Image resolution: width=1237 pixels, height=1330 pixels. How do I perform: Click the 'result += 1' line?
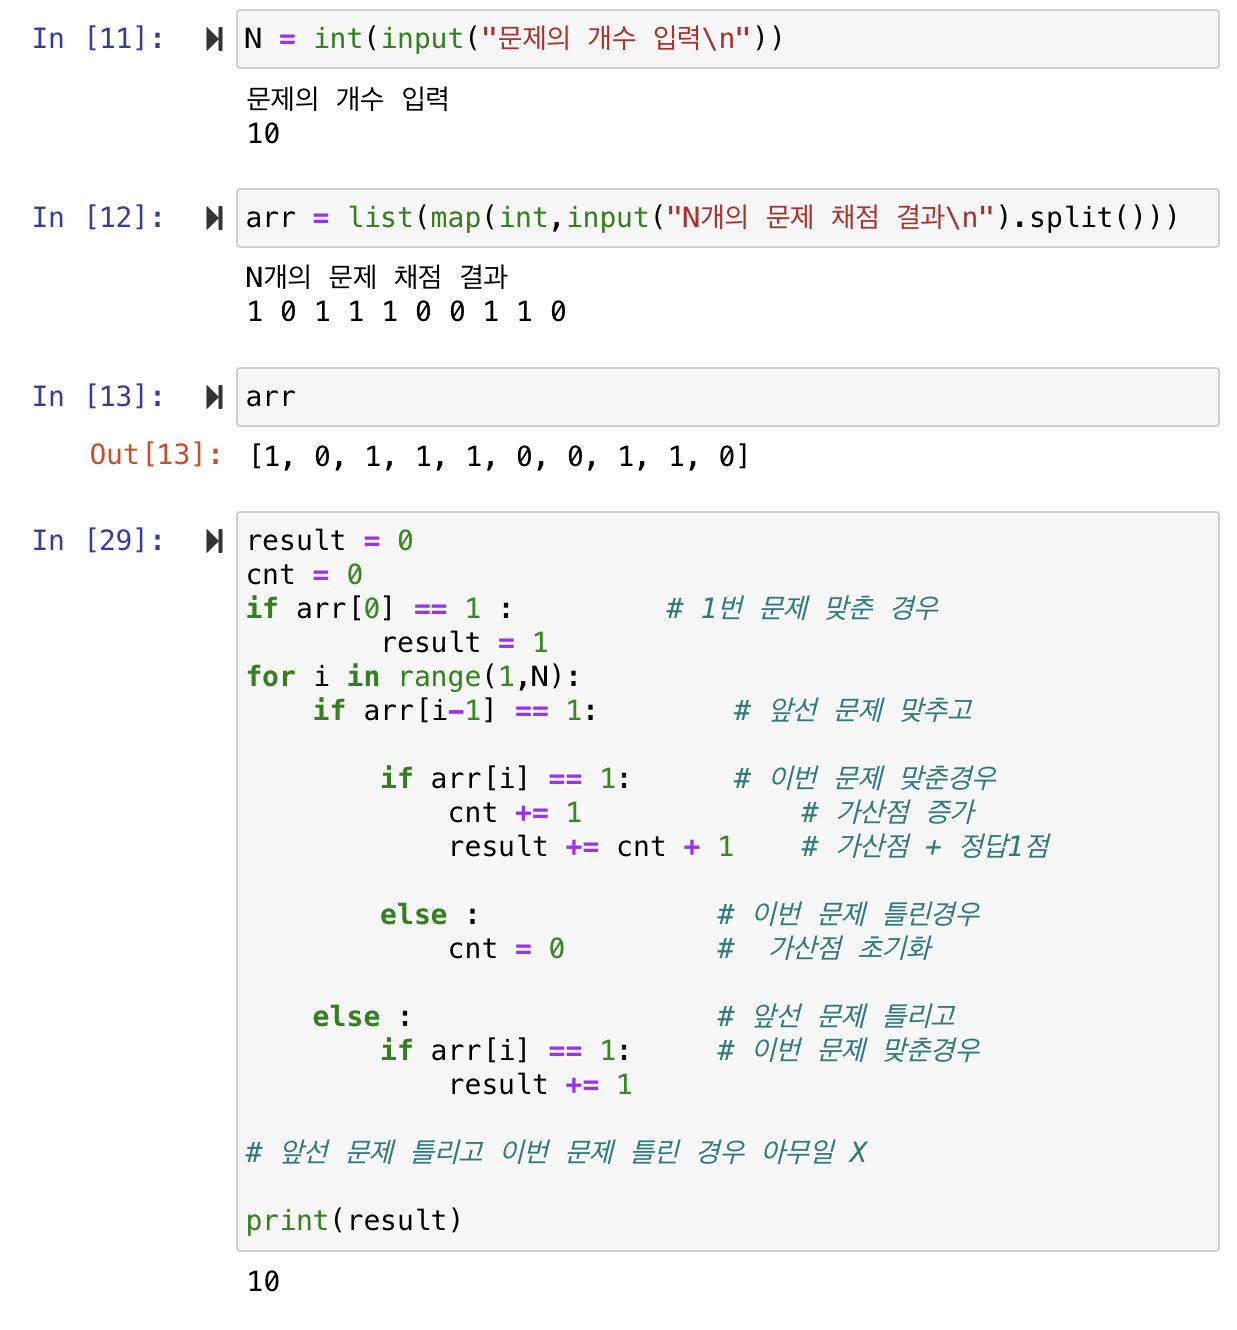pyautogui.click(x=540, y=1085)
